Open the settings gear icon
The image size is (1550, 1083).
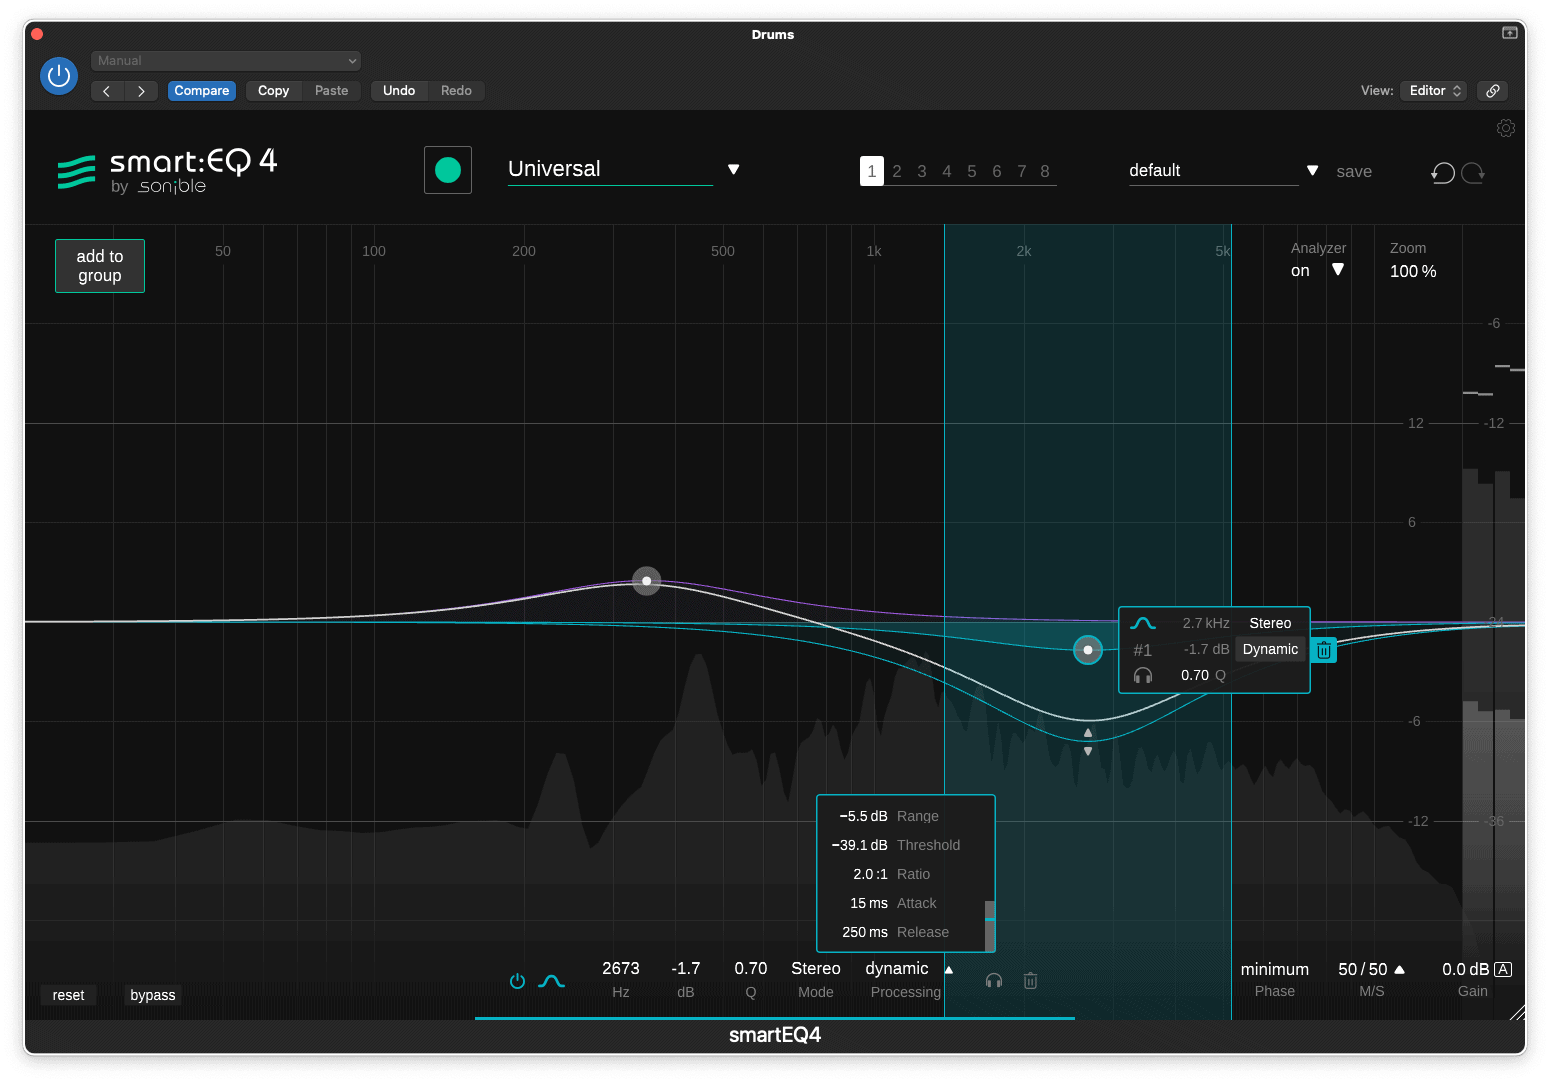click(x=1506, y=128)
